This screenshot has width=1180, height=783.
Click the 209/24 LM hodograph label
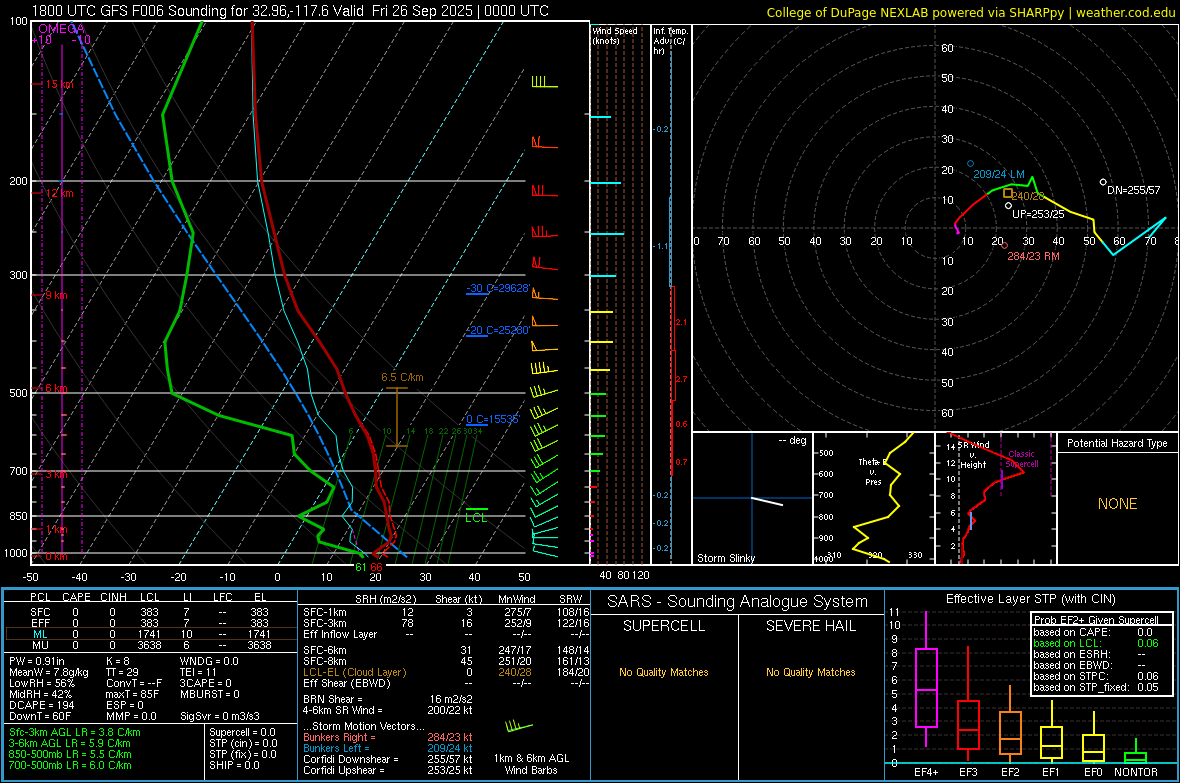point(999,174)
